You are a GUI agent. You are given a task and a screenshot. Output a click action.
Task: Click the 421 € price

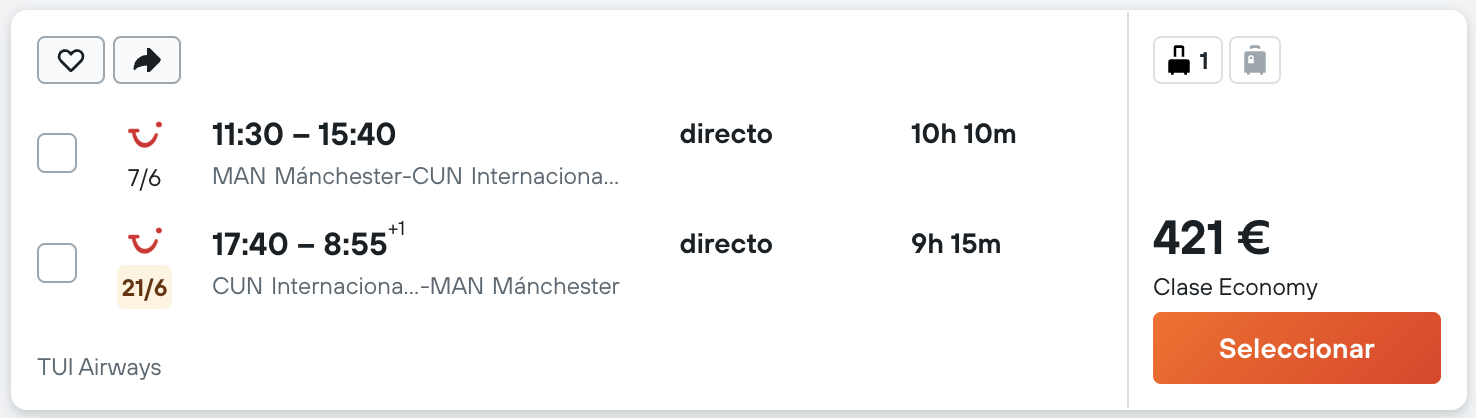coord(1211,238)
